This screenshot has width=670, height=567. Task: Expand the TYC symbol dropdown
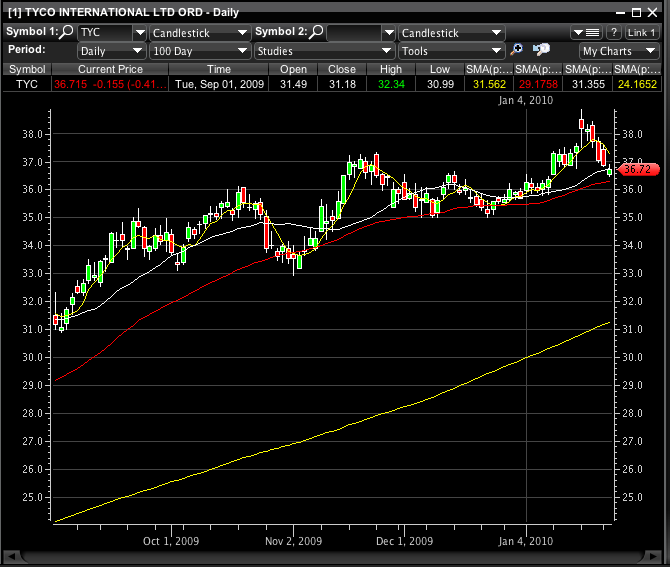click(x=112, y=32)
